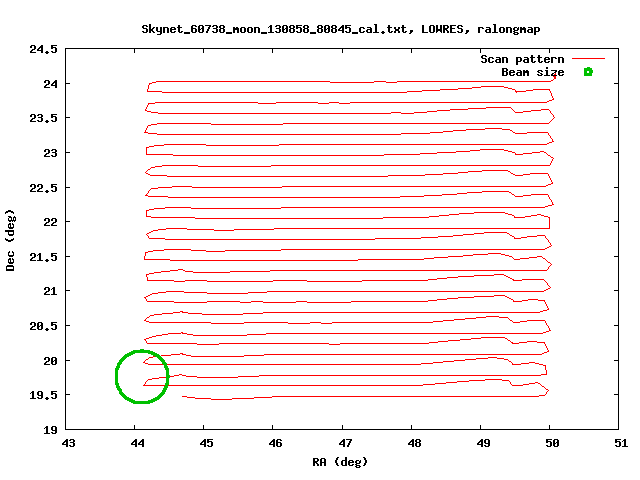This screenshot has width=640, height=480.
Task: Click the plot title 'Skynet_60738_moon_130858_80845_cal.txt, LOWRES, ralongmap'
Action: tap(341, 29)
